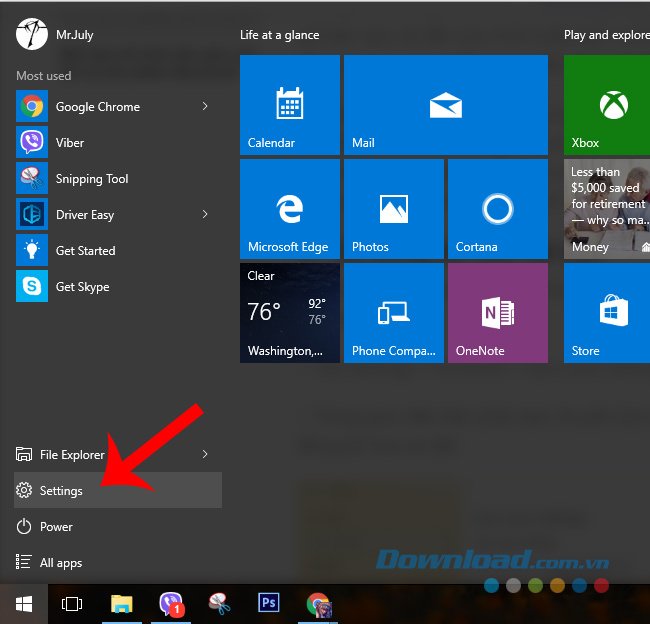Launch the OneNote tile
Viewport: 650px width, 624px height.
click(x=497, y=313)
